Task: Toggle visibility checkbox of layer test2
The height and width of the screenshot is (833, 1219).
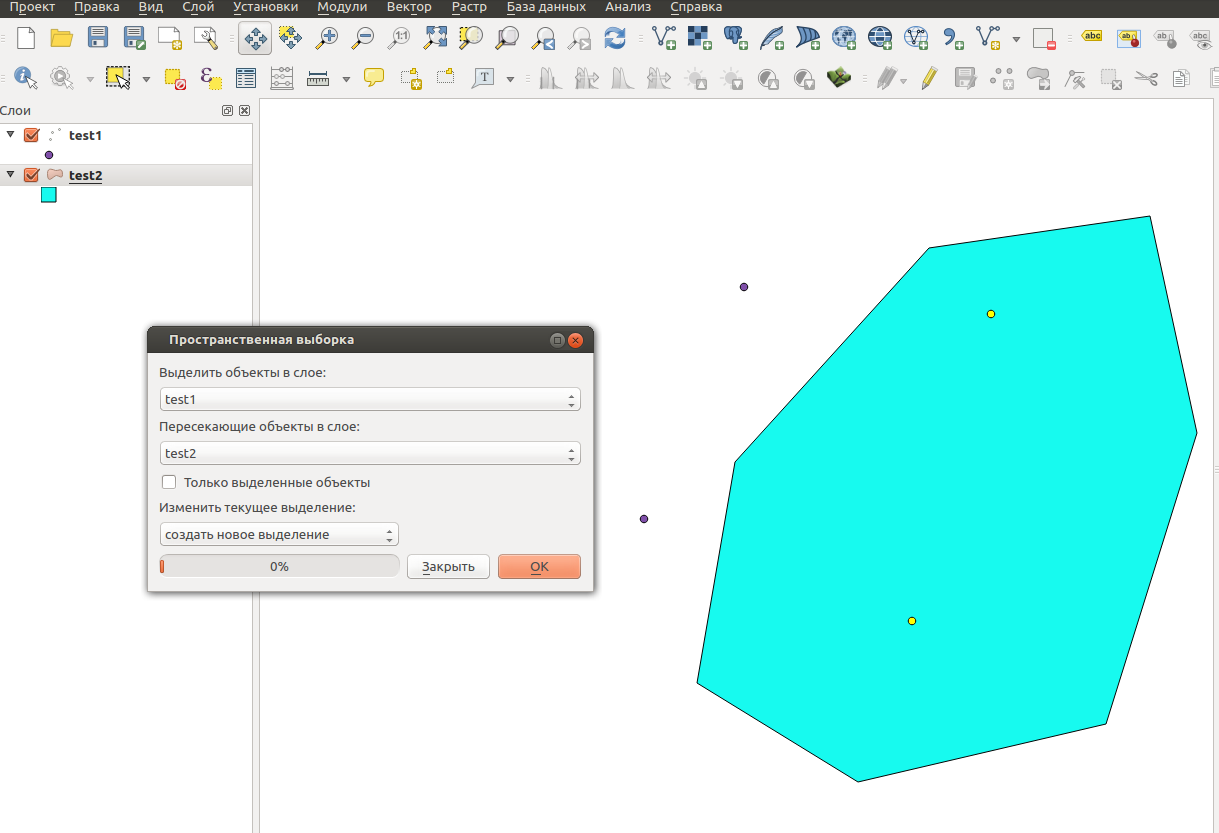Action: pos(31,175)
